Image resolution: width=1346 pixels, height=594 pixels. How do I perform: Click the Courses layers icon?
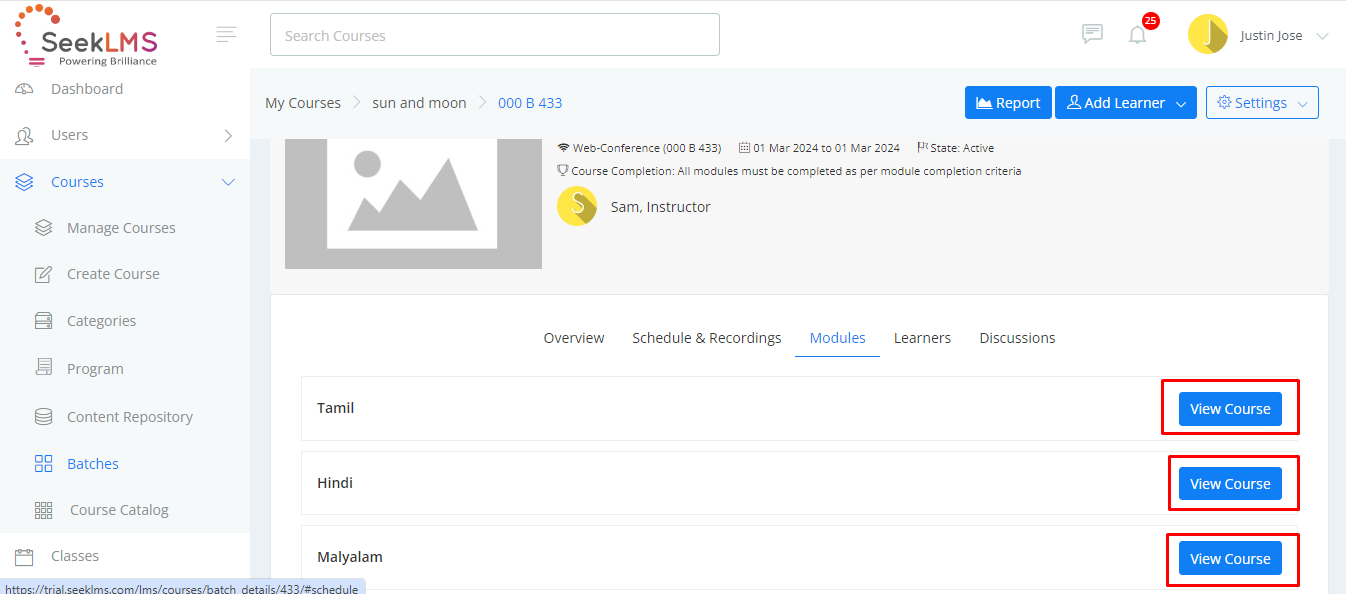click(24, 182)
